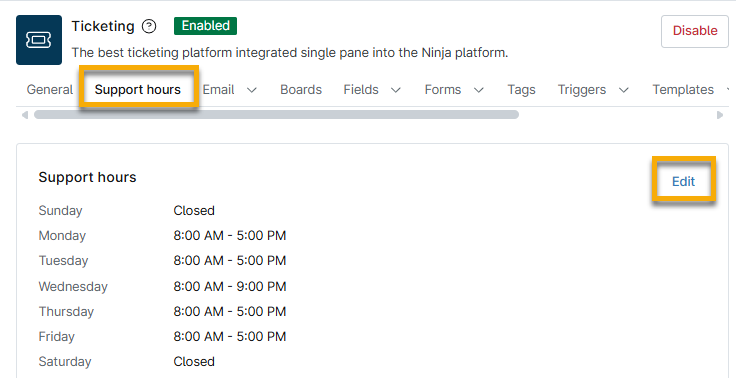Click the Ticketing title text

[x=103, y=26]
